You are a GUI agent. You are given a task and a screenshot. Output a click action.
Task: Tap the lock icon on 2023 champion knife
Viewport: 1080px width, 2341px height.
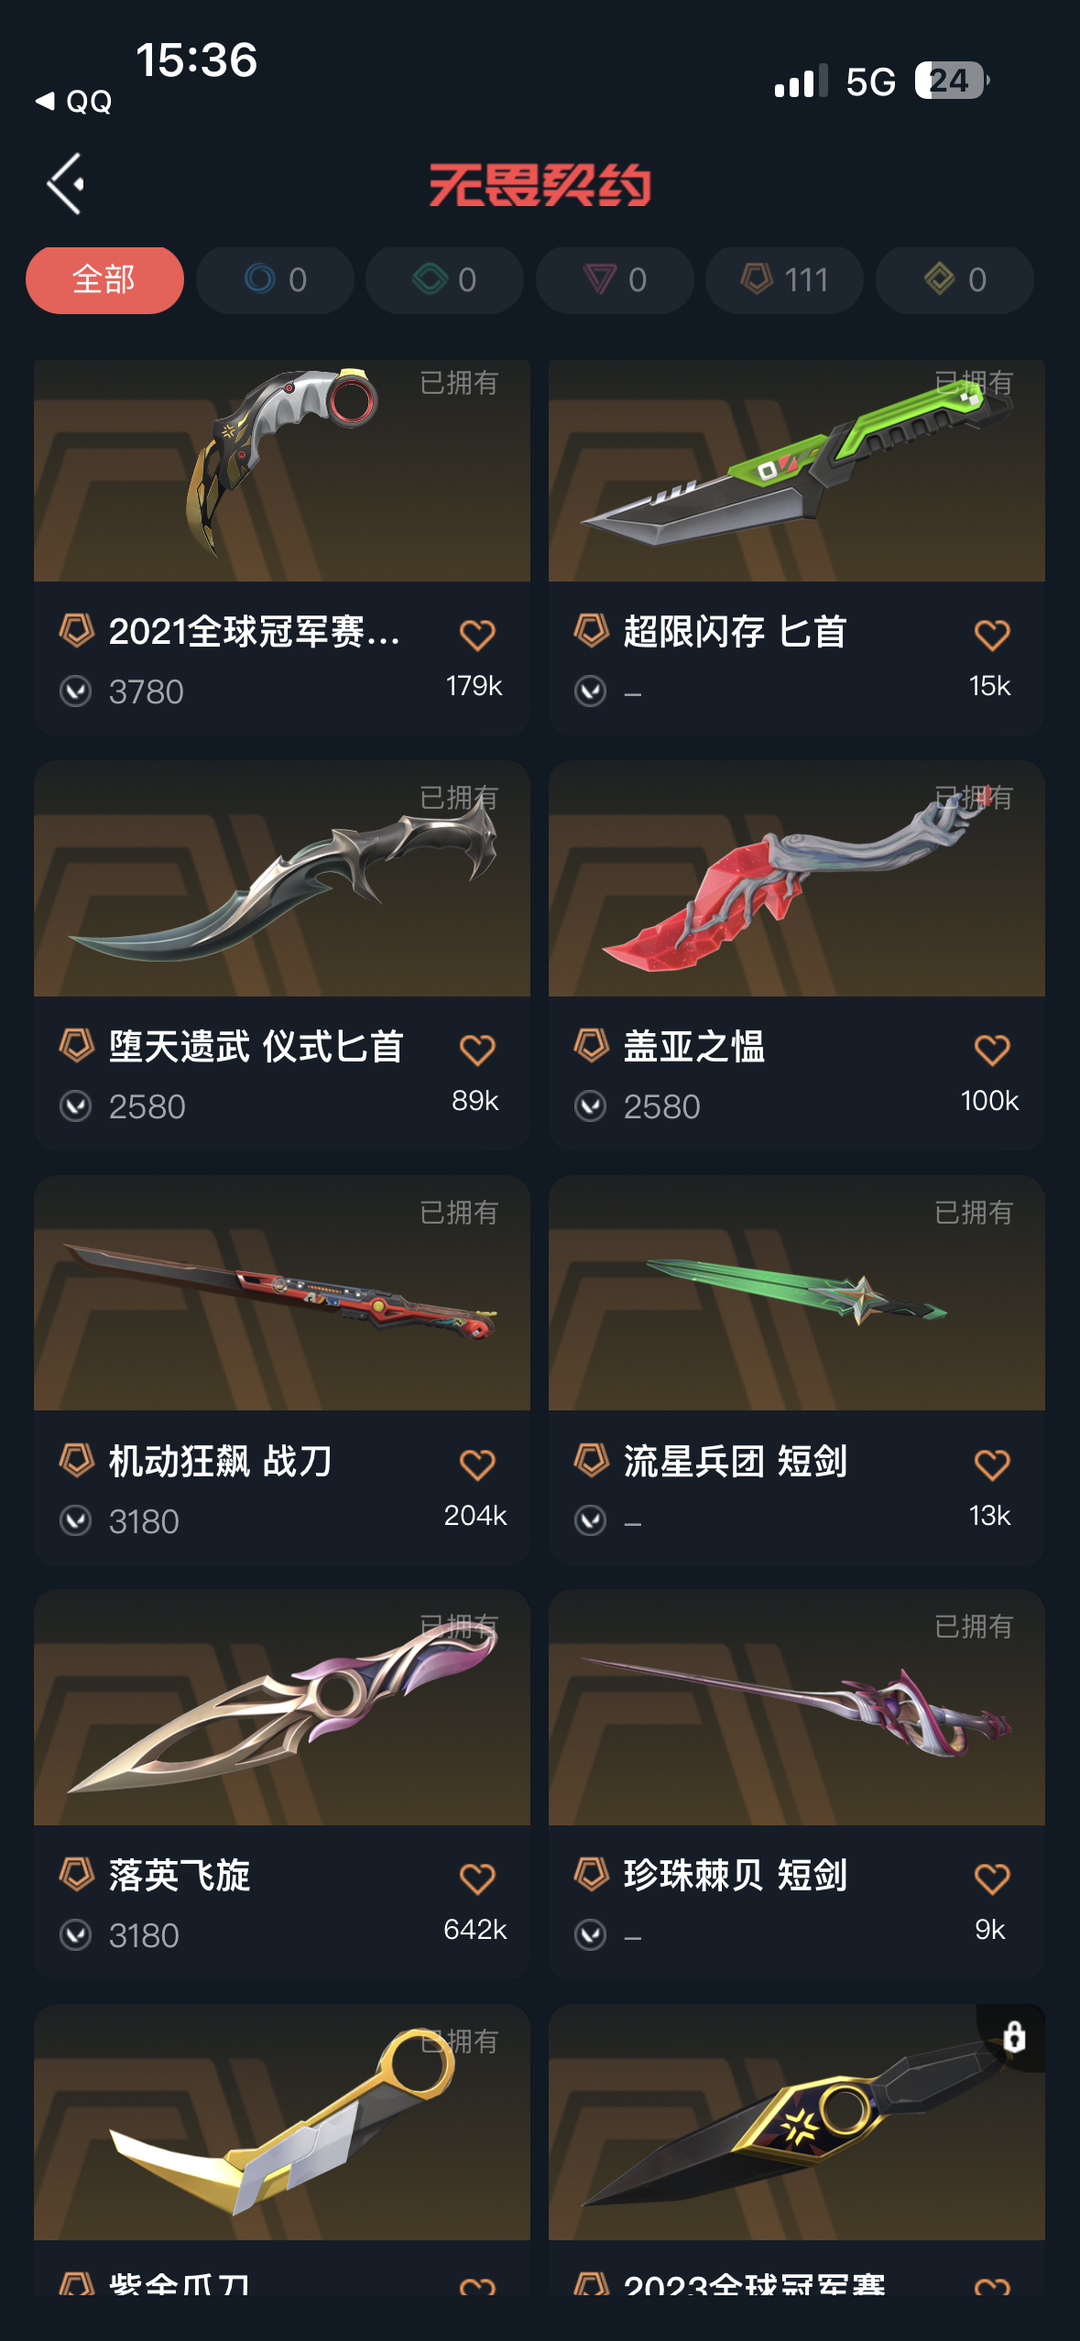point(1014,2037)
